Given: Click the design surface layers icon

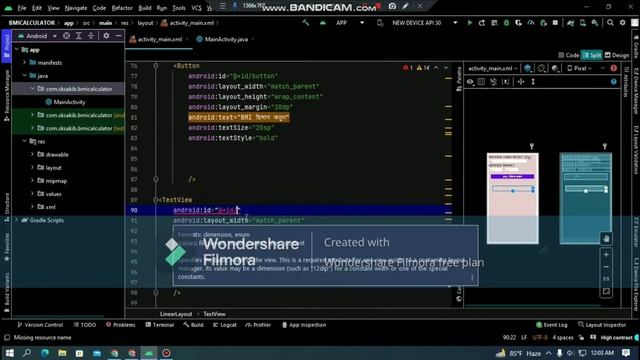Looking at the screenshot, I should 528,68.
